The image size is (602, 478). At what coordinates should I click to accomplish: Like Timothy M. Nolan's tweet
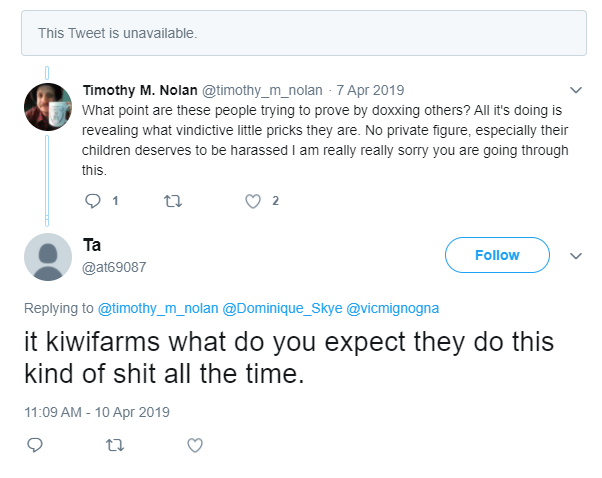click(x=253, y=201)
